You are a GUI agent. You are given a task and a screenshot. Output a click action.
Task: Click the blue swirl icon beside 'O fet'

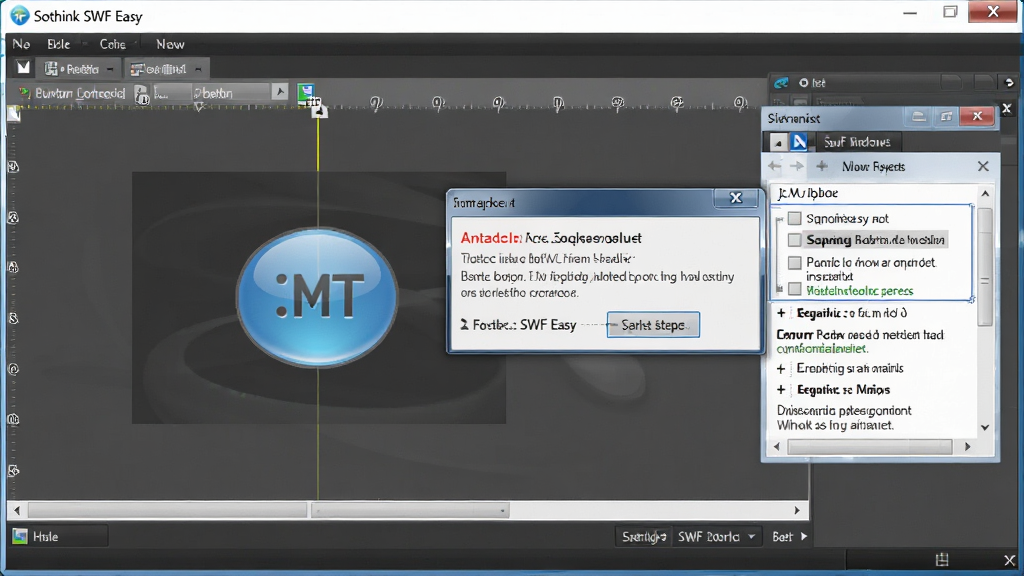tap(781, 83)
